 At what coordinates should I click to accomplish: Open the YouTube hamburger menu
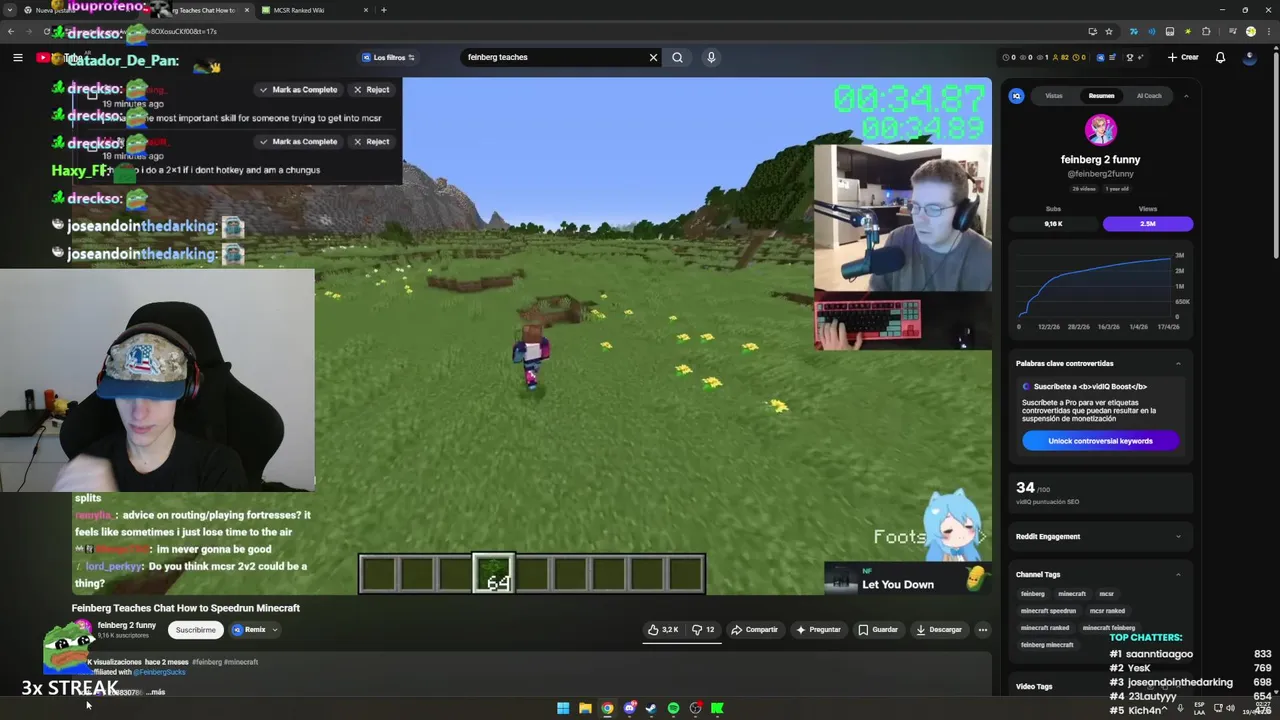[18, 57]
